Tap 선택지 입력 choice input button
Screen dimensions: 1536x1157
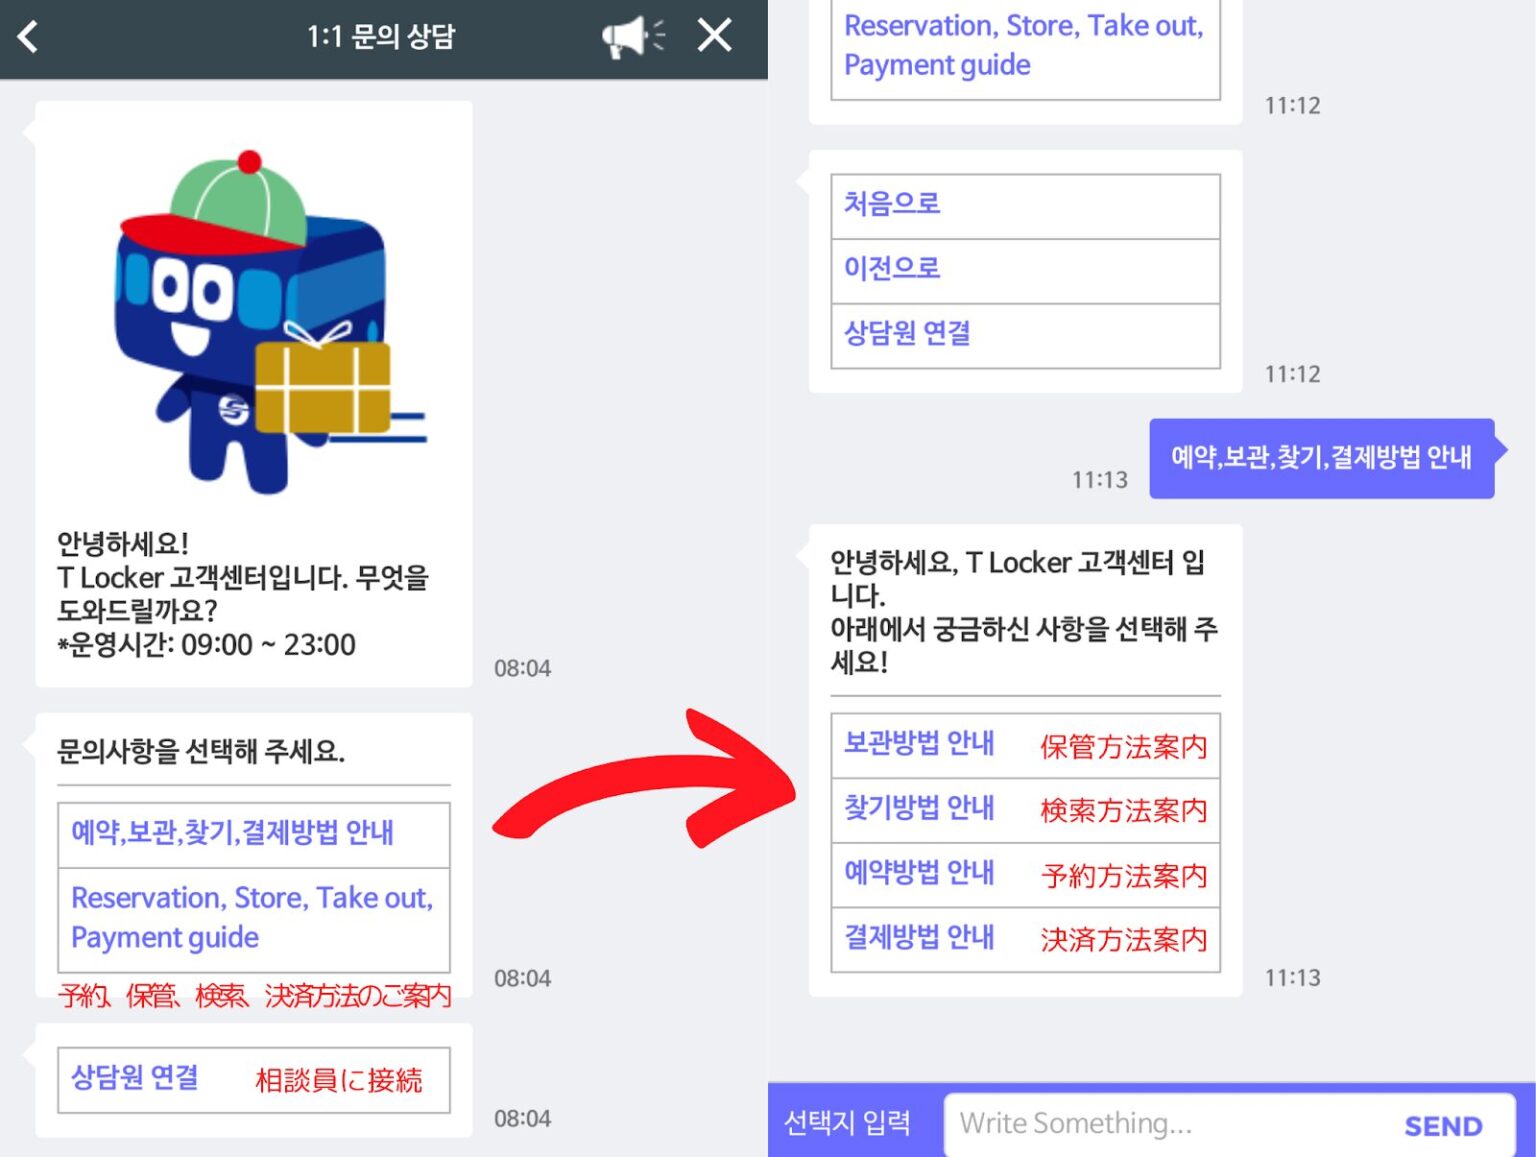(851, 1122)
